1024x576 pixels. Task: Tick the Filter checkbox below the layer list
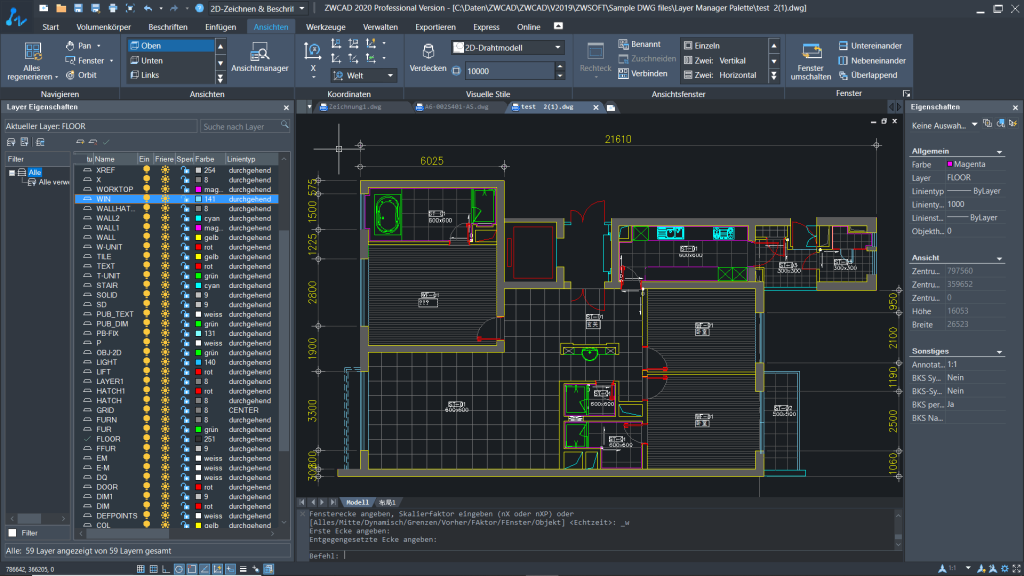[x=12, y=533]
